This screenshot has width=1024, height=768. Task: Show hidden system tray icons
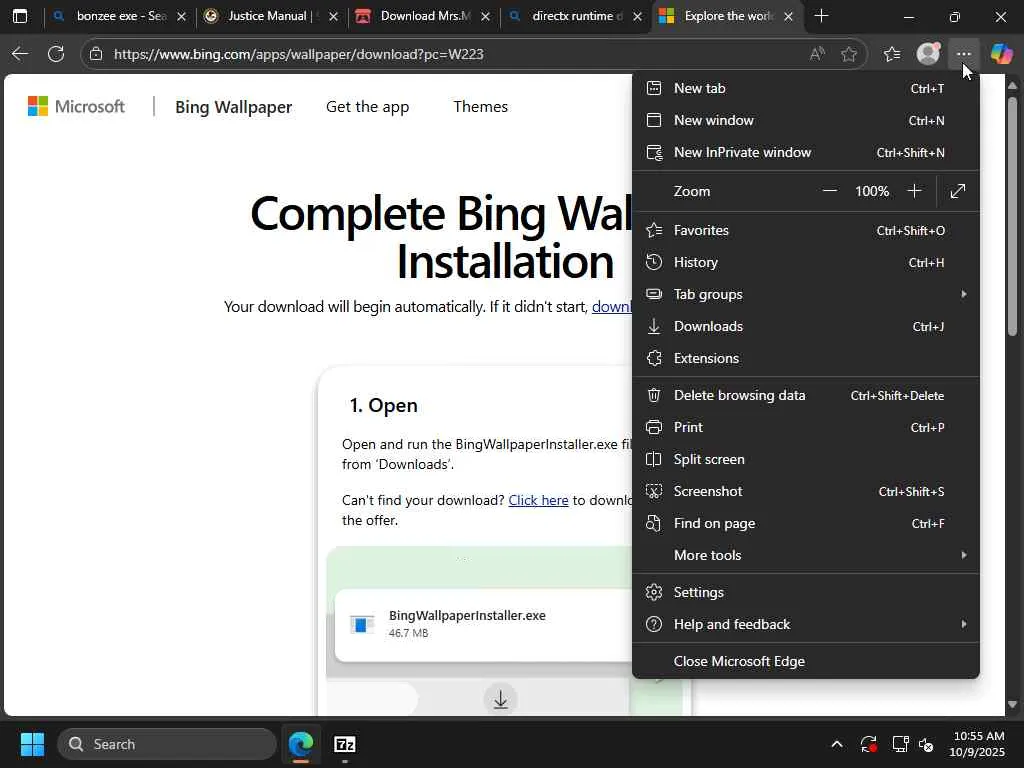[837, 744]
